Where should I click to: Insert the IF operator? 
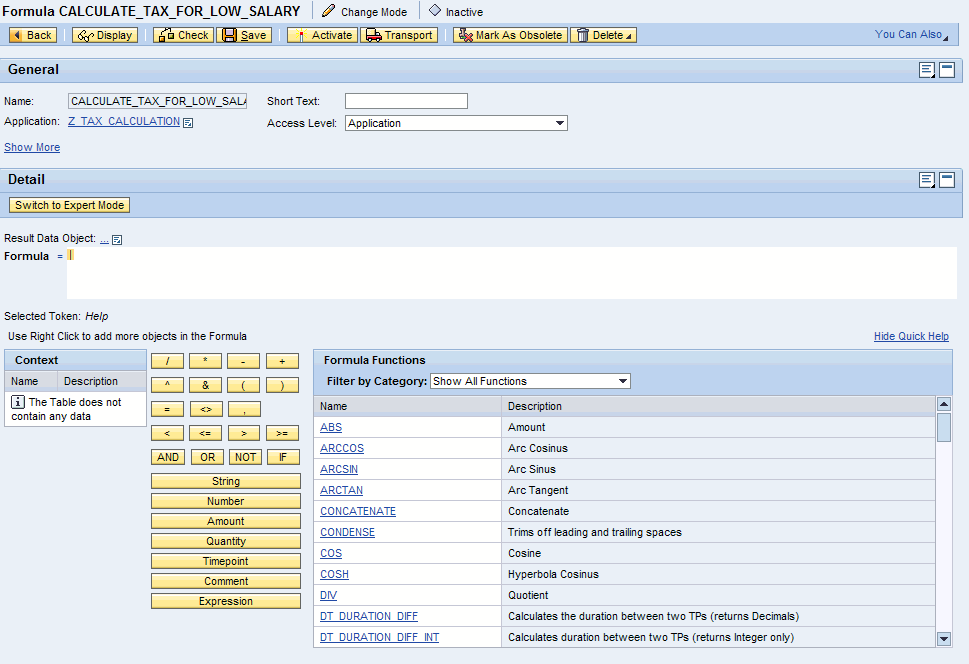[283, 457]
